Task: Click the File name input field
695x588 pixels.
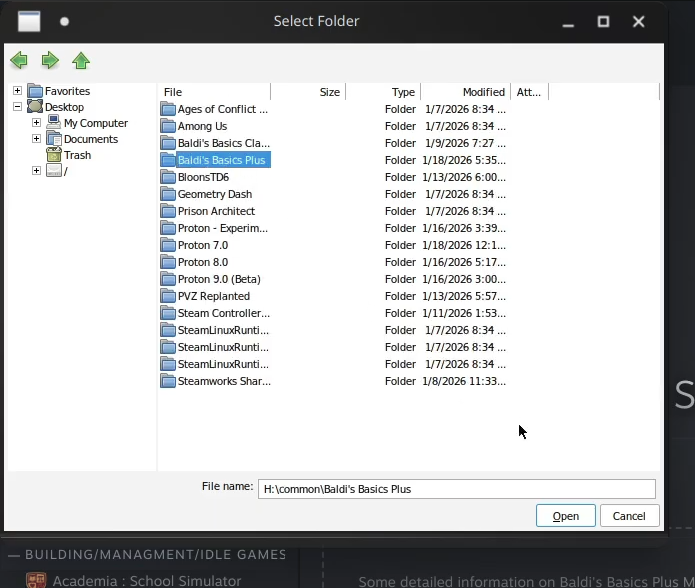Action: tap(457, 489)
